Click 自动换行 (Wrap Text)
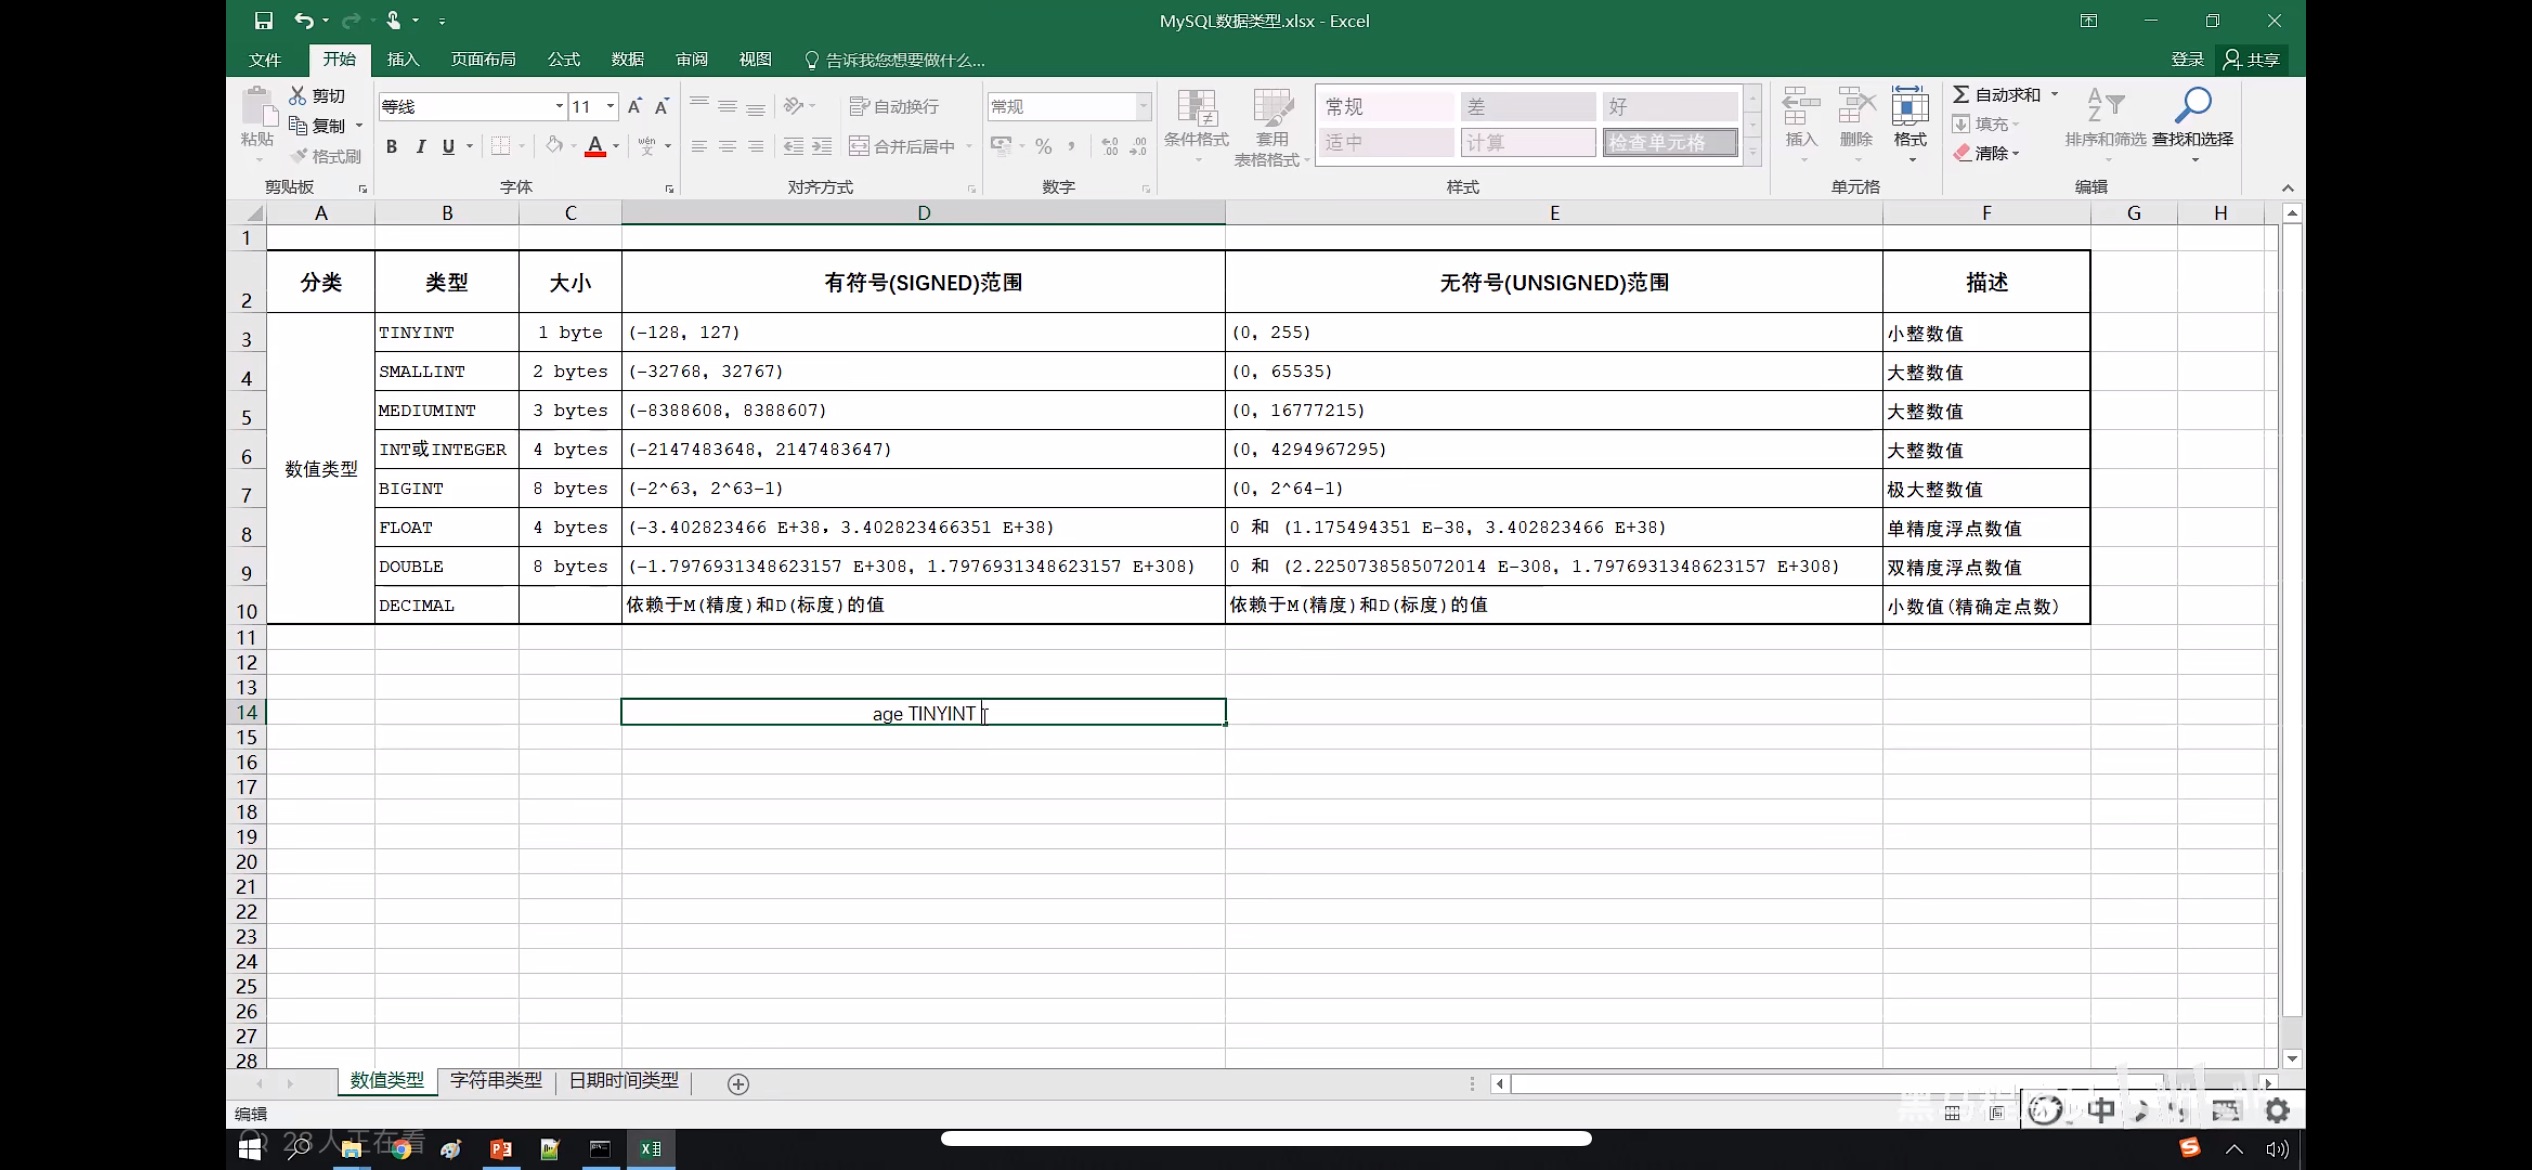Image resolution: width=2532 pixels, height=1170 pixels. click(895, 105)
